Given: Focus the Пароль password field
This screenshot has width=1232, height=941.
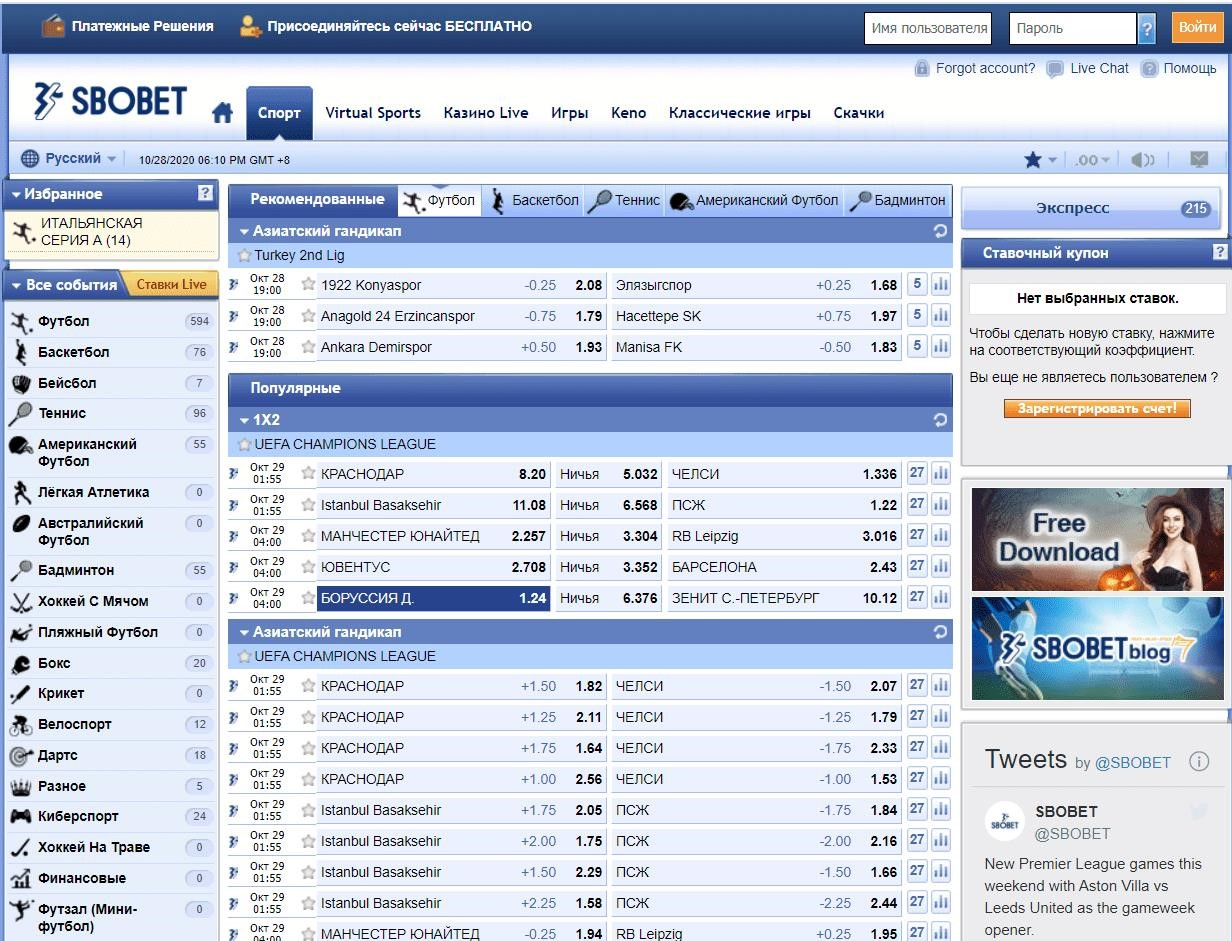Looking at the screenshot, I should point(1073,28).
